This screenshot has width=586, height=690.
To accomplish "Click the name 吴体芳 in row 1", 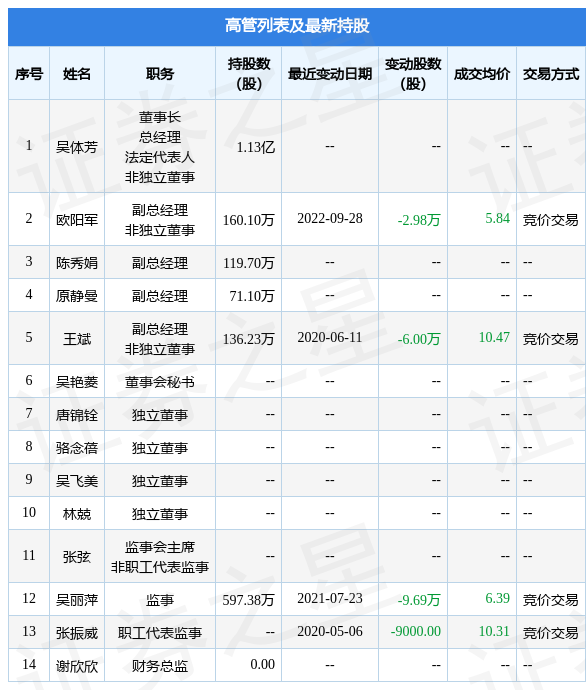I will 77,147.
